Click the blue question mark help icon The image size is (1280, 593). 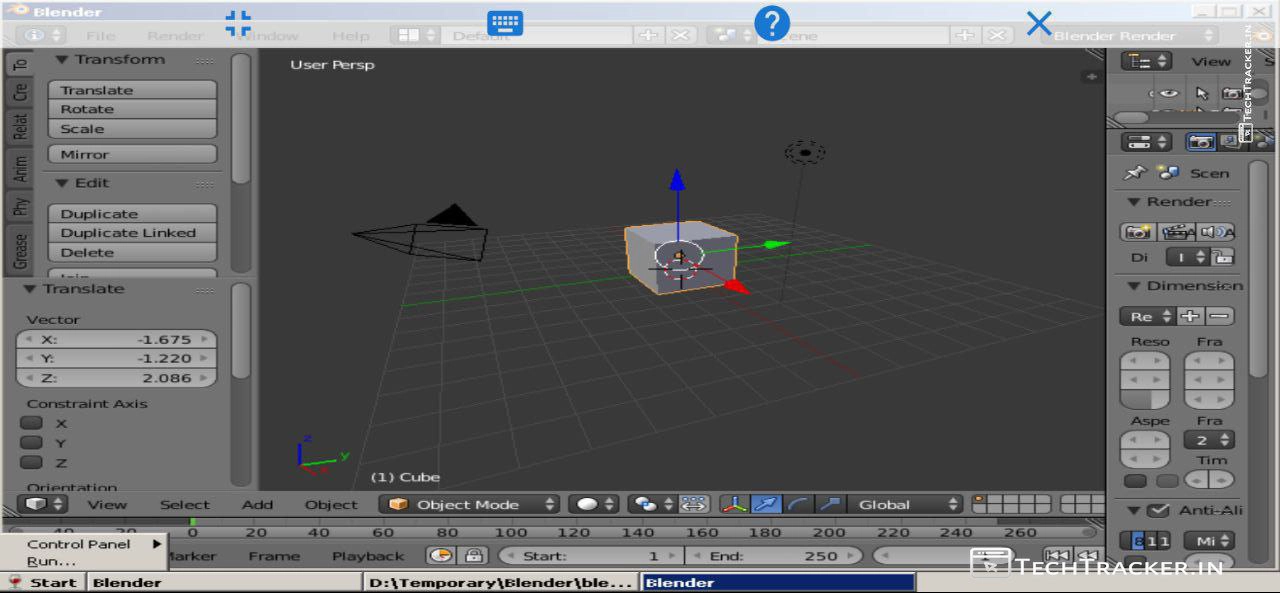(772, 23)
